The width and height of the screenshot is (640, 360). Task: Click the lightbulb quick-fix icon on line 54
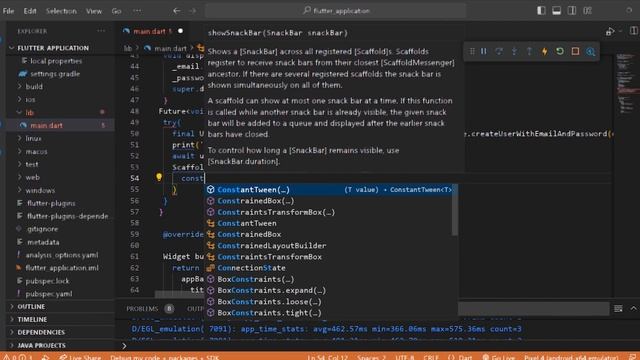point(159,177)
